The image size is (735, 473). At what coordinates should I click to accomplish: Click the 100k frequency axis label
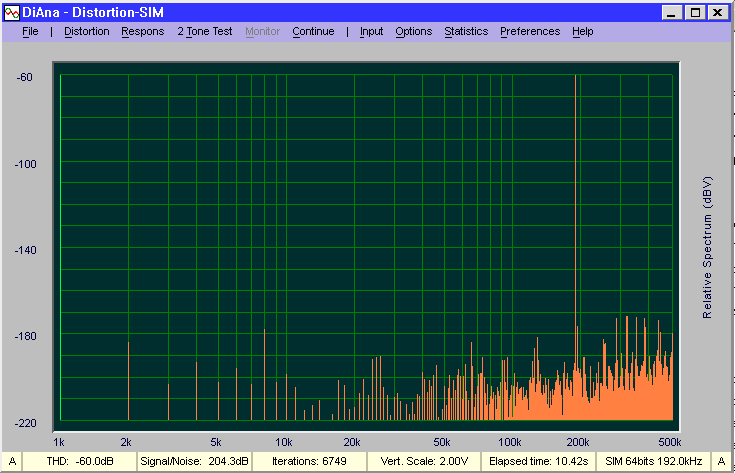510,442
